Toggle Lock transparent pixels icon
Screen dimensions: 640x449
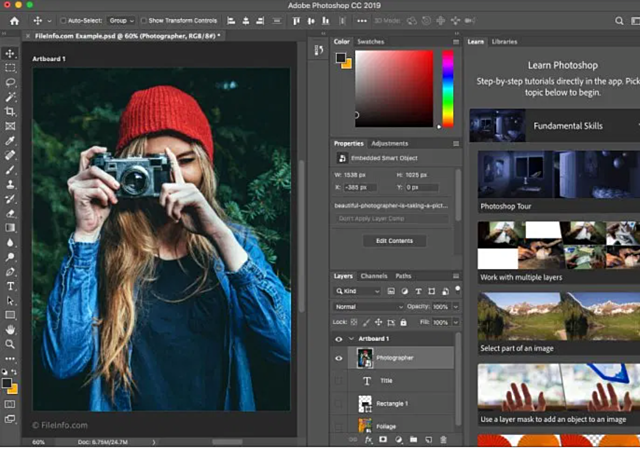point(354,322)
